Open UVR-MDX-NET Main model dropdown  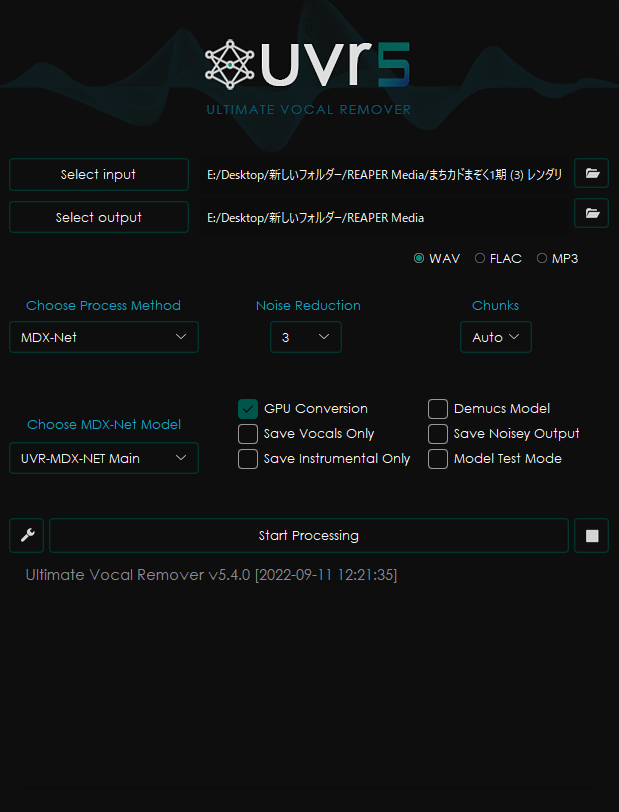coord(104,458)
